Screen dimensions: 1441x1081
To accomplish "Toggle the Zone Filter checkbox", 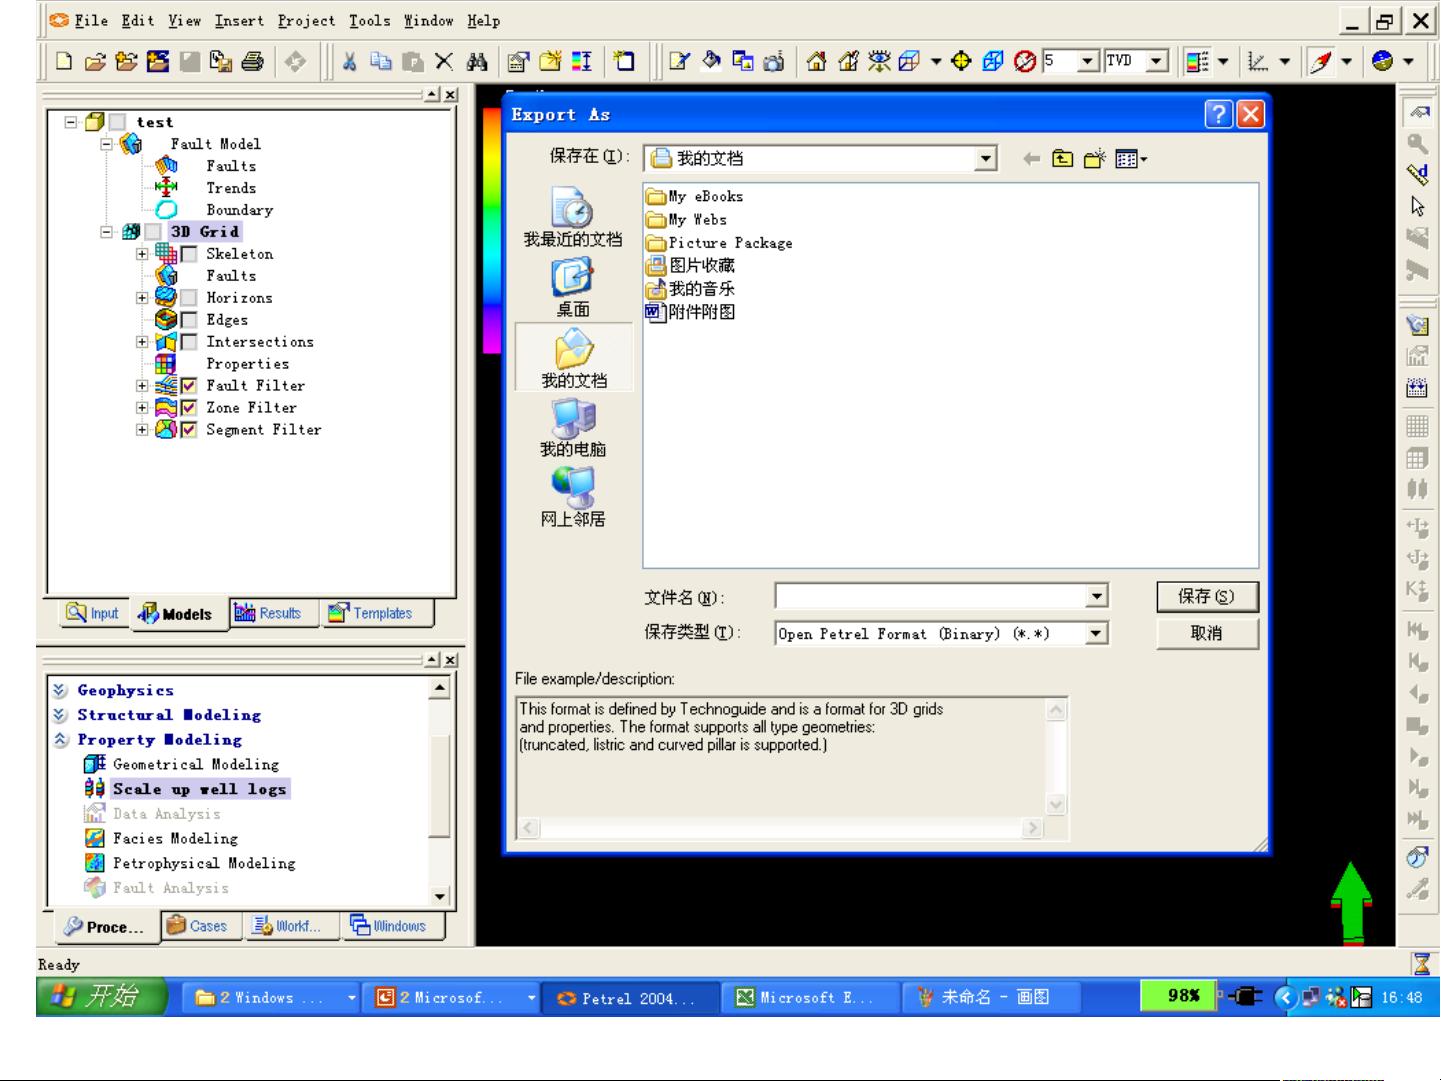I will [188, 408].
